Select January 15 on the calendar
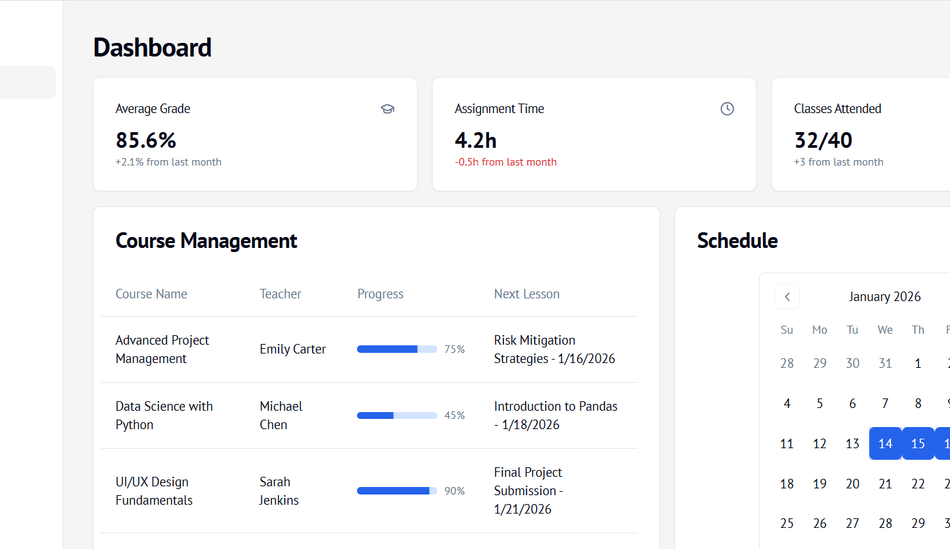Screen dimensions: 950x549 (x=918, y=444)
